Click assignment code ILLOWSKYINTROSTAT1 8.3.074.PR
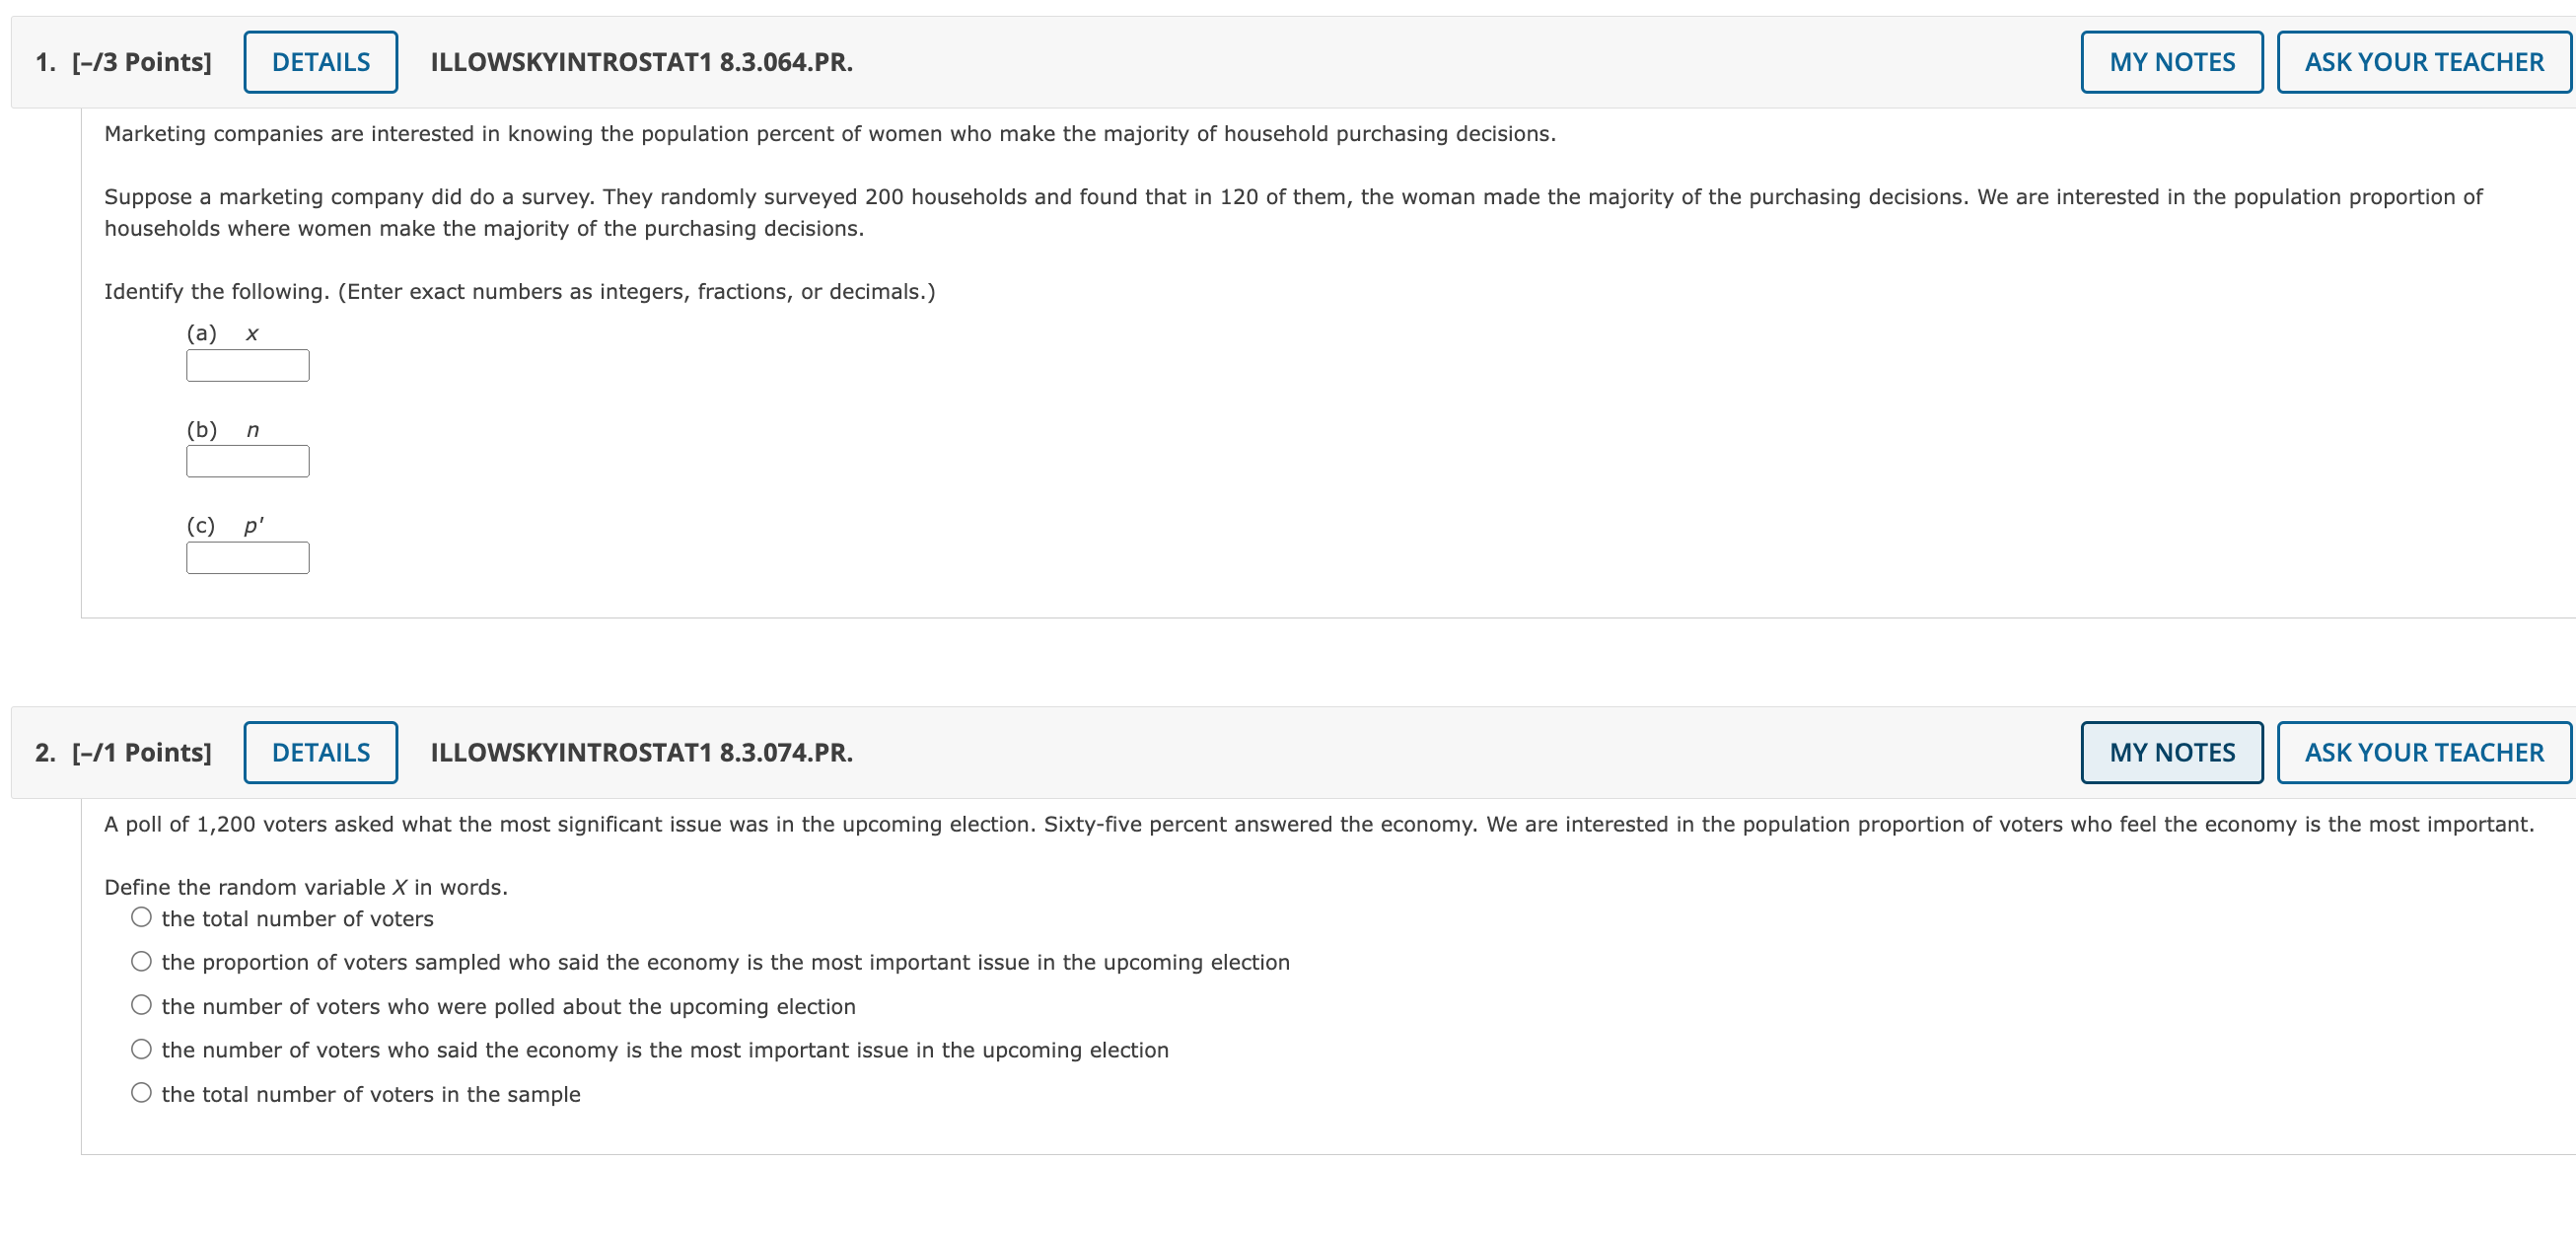 641,753
